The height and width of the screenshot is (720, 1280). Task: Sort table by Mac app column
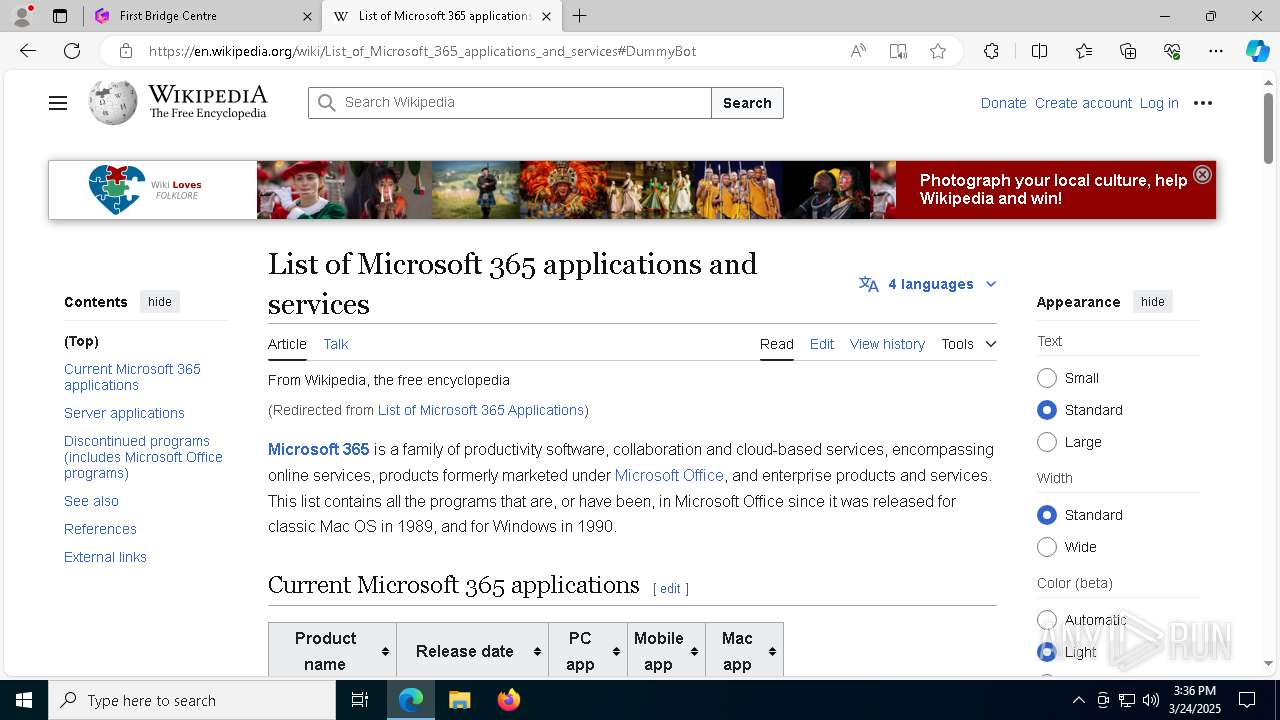click(x=744, y=651)
